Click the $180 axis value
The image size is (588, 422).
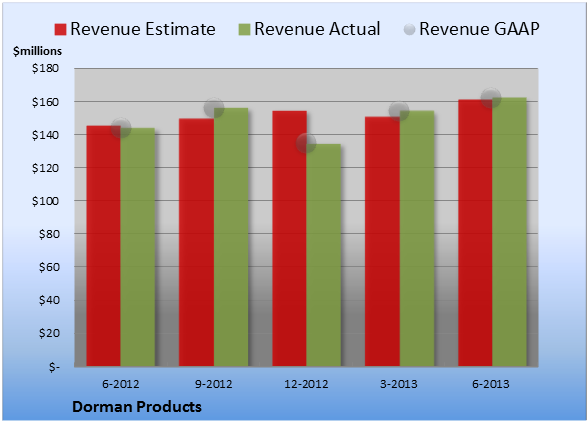[x=45, y=68]
